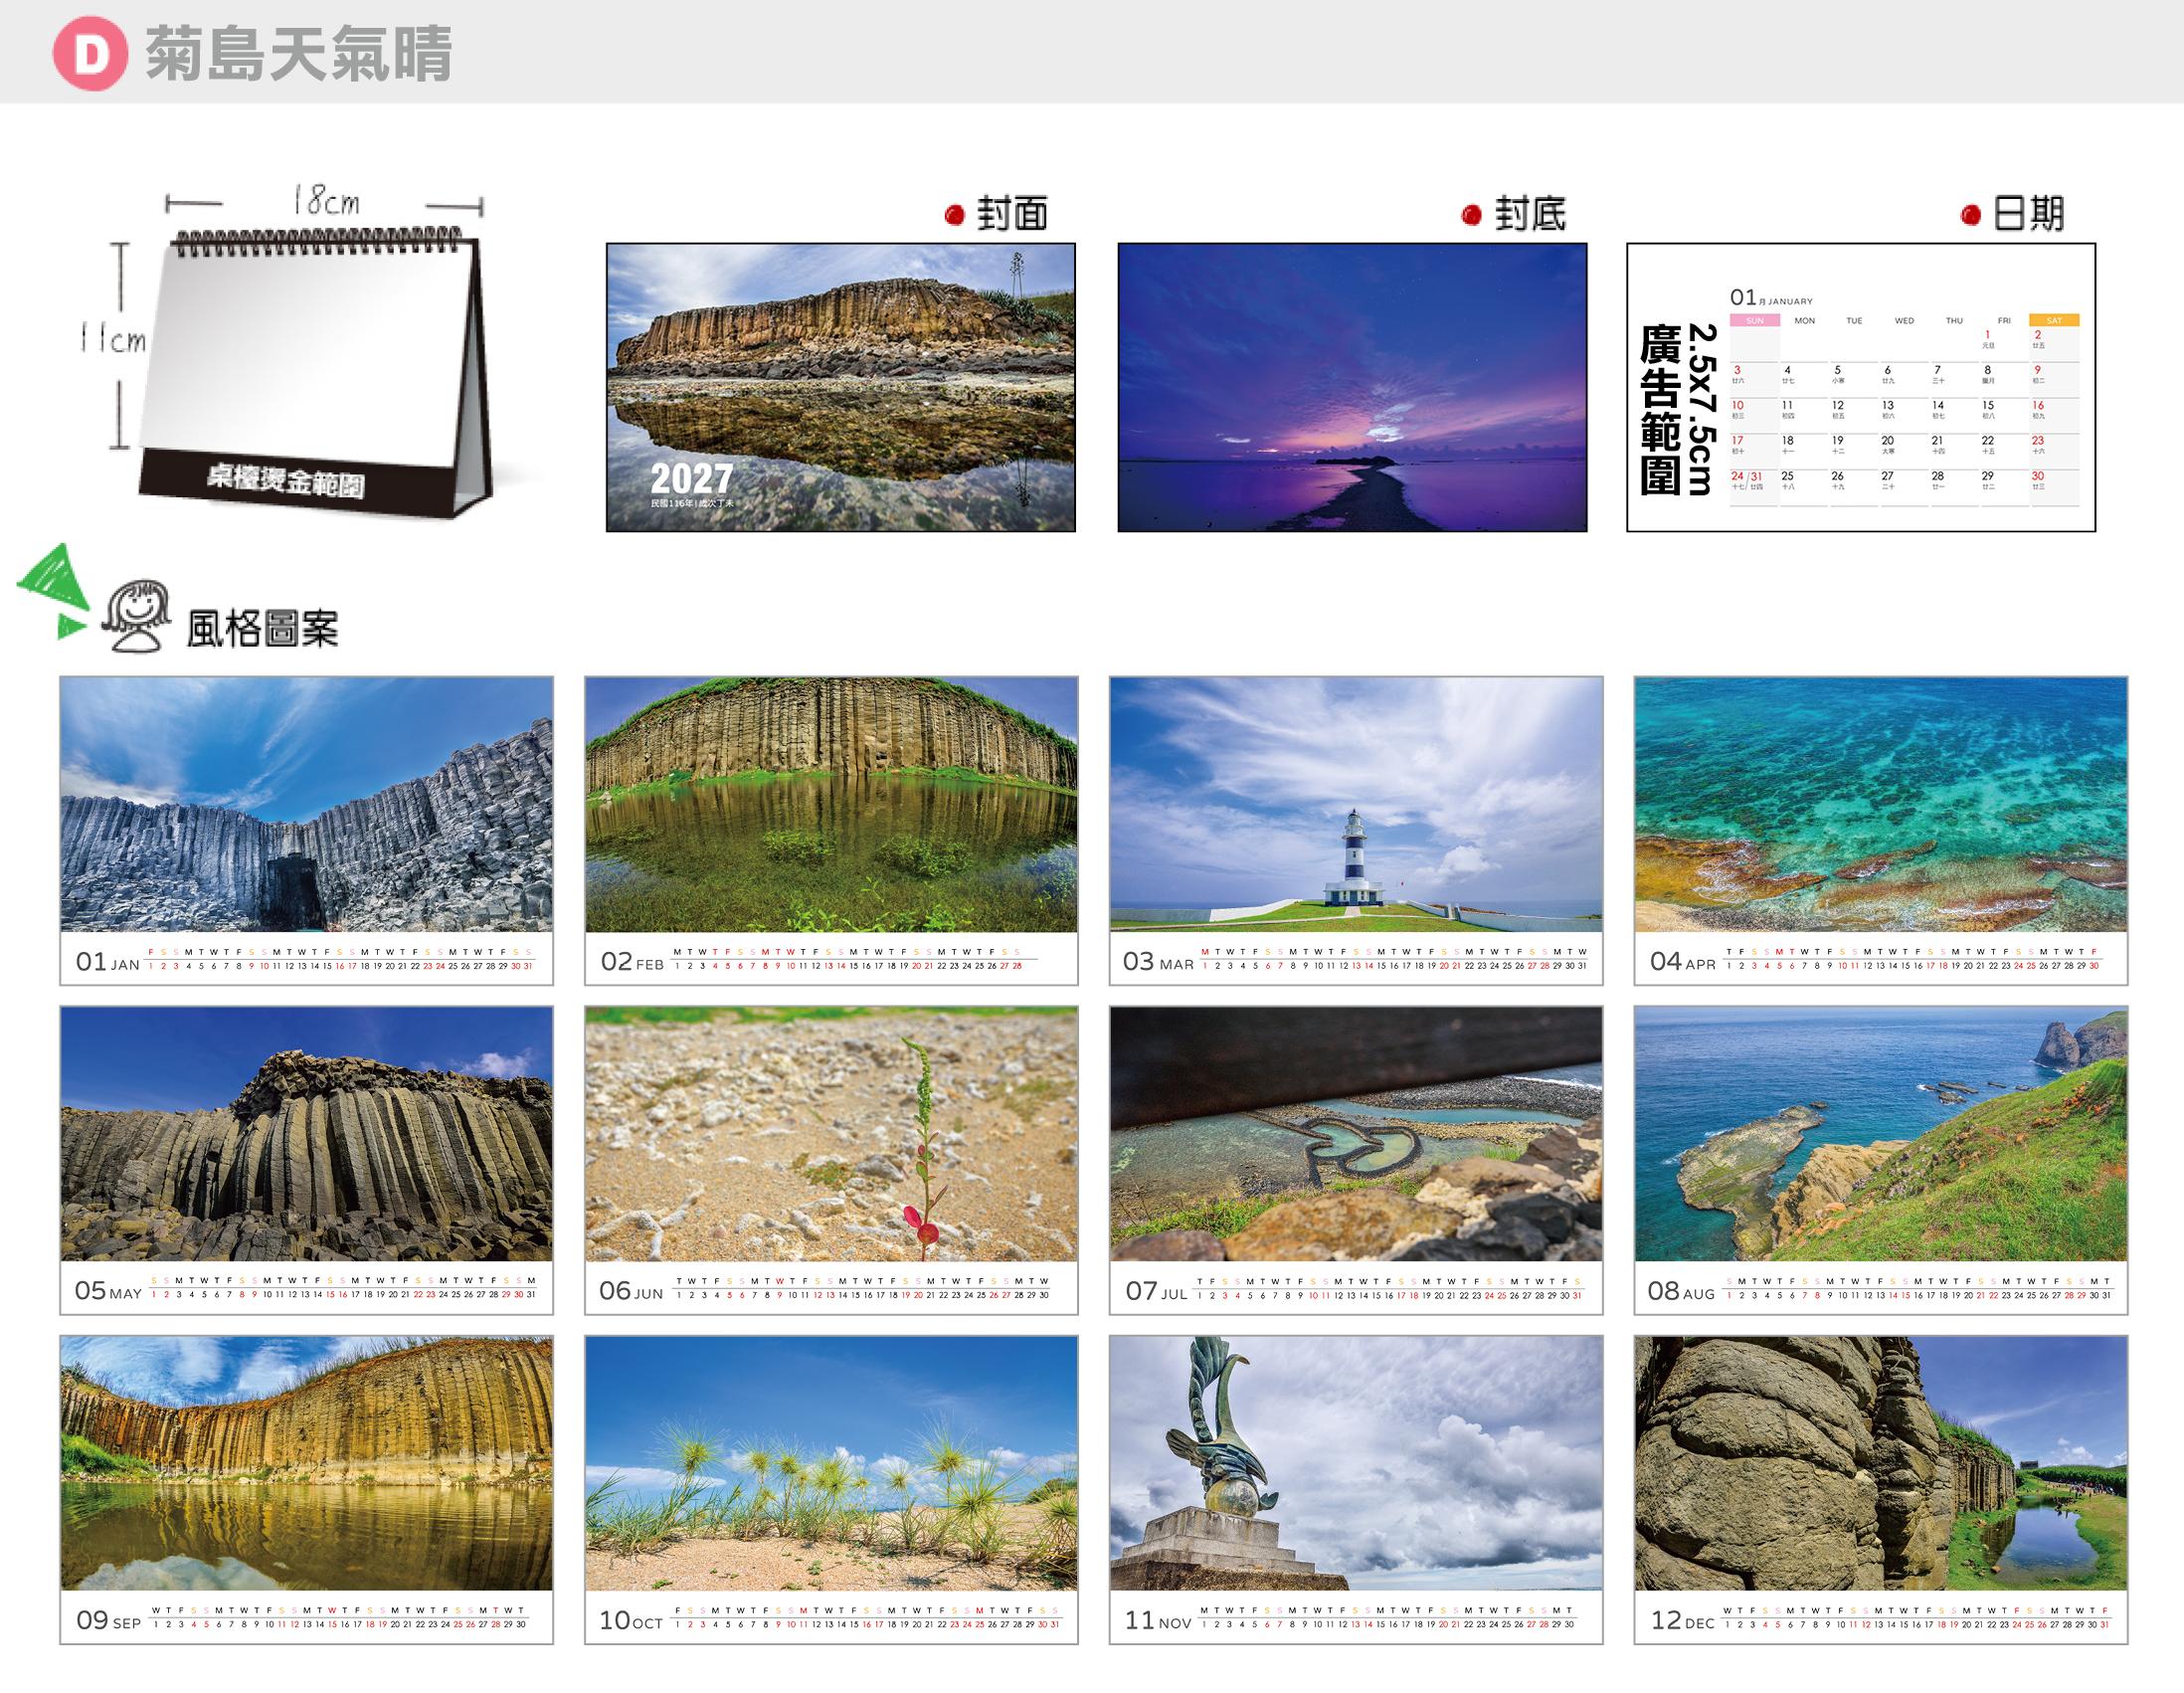Viewport: 2184px width, 1693px height.
Task: Click the 18cm width dimension label
Action: point(326,202)
